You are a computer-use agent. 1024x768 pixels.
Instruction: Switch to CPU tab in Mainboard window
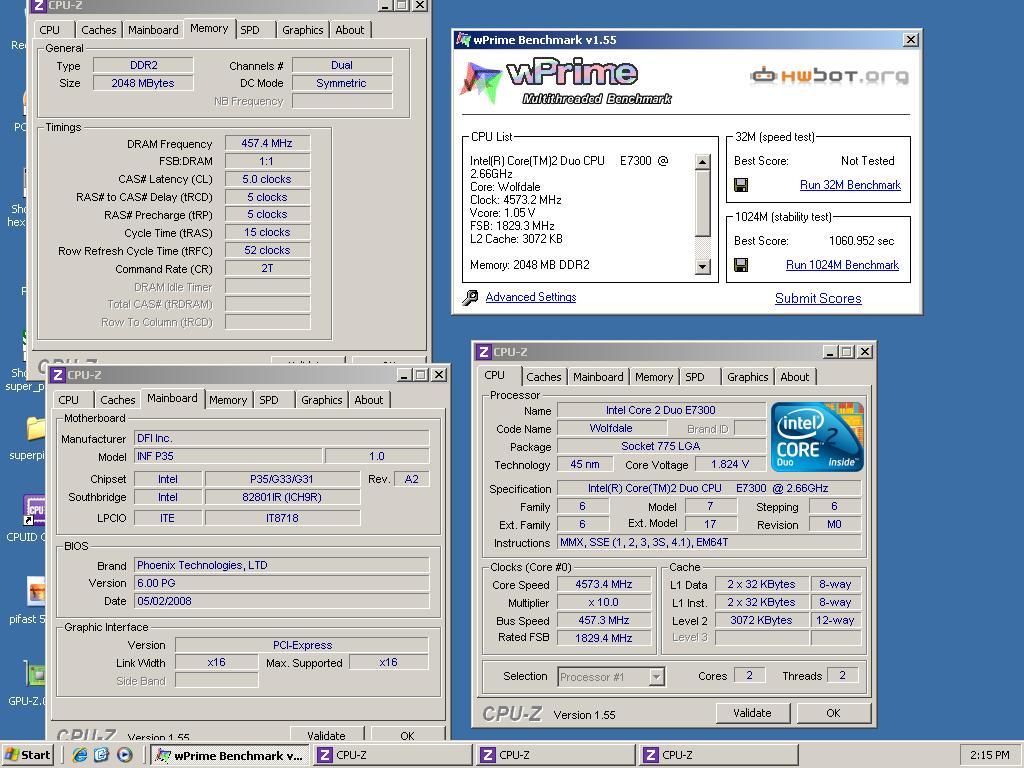click(x=69, y=400)
